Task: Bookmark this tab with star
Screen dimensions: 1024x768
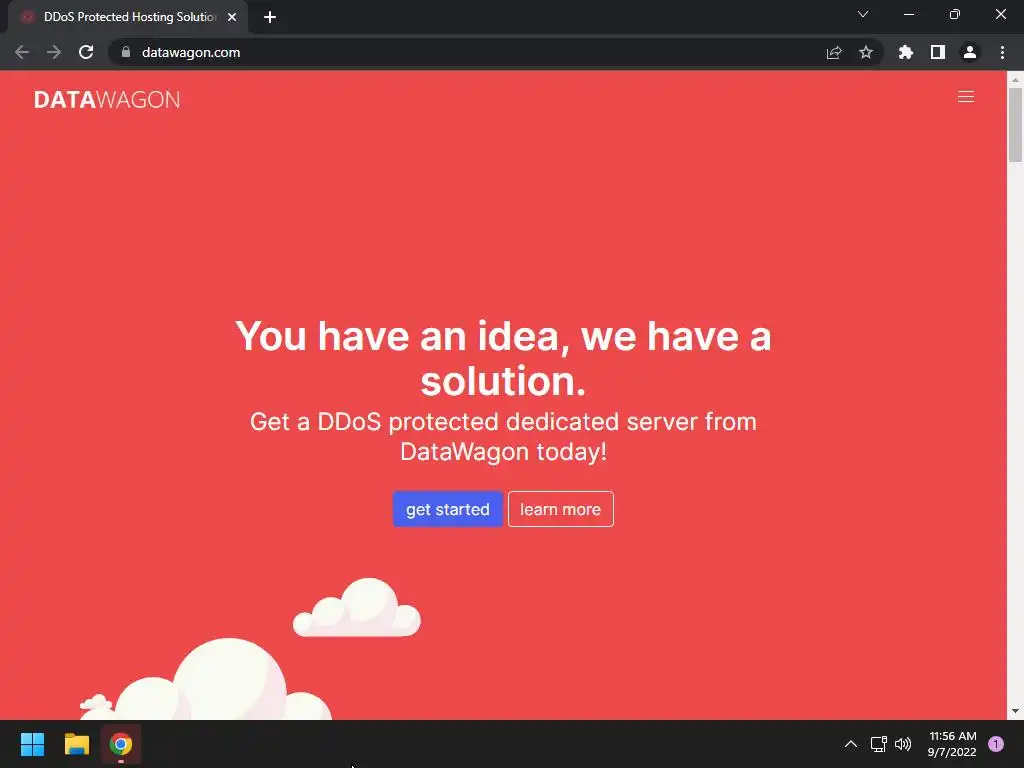Action: (866, 52)
